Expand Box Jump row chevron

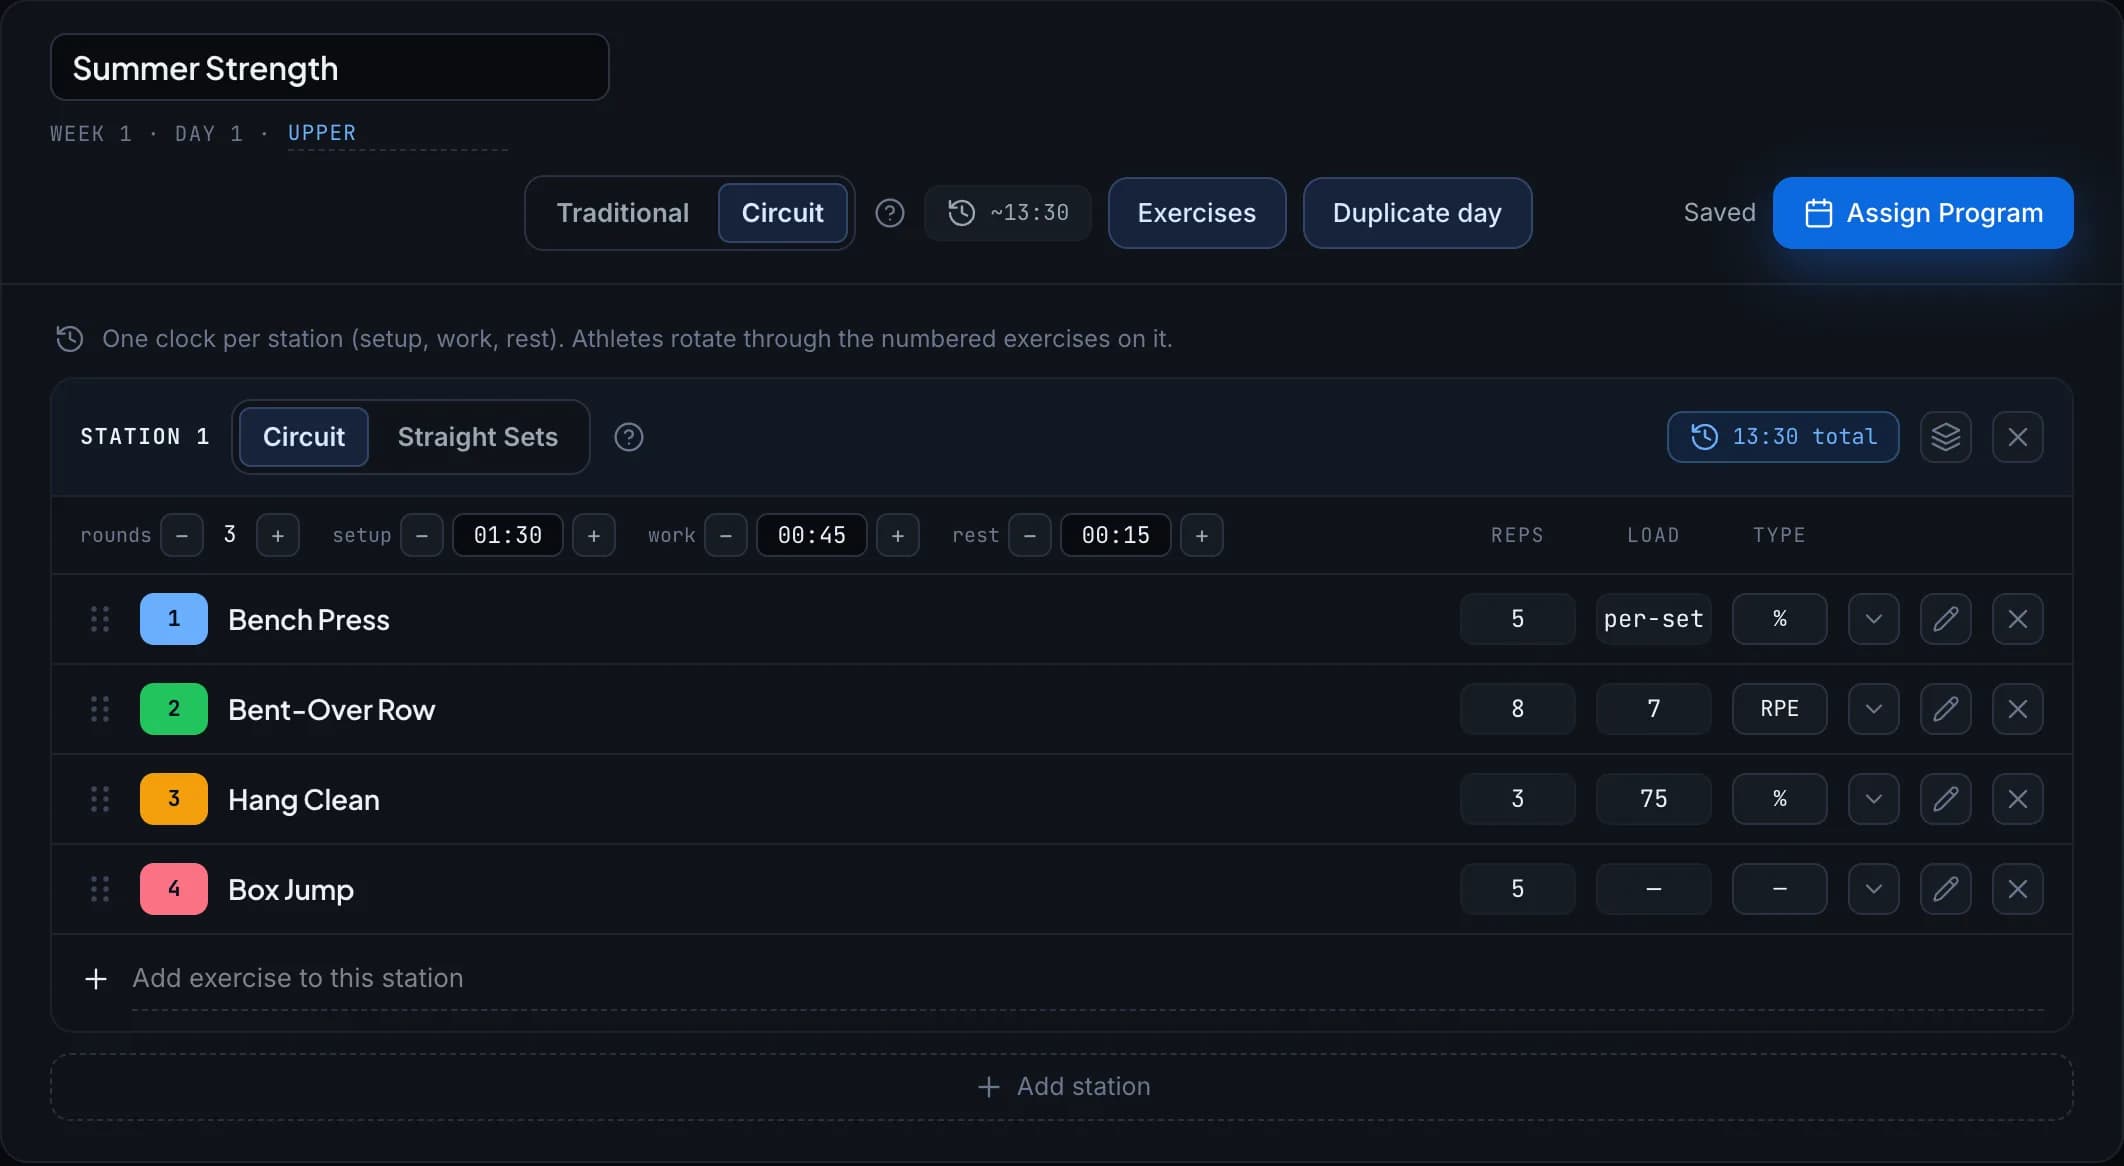coord(1873,889)
